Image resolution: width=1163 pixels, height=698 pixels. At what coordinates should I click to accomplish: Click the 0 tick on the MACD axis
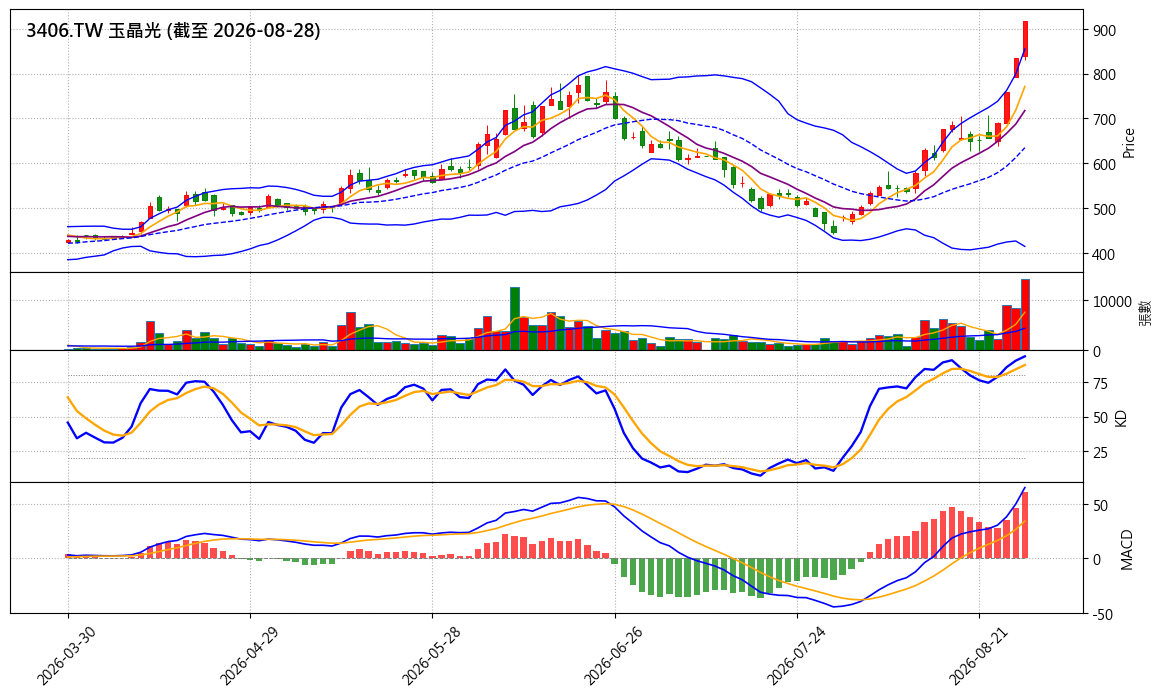1096,559
